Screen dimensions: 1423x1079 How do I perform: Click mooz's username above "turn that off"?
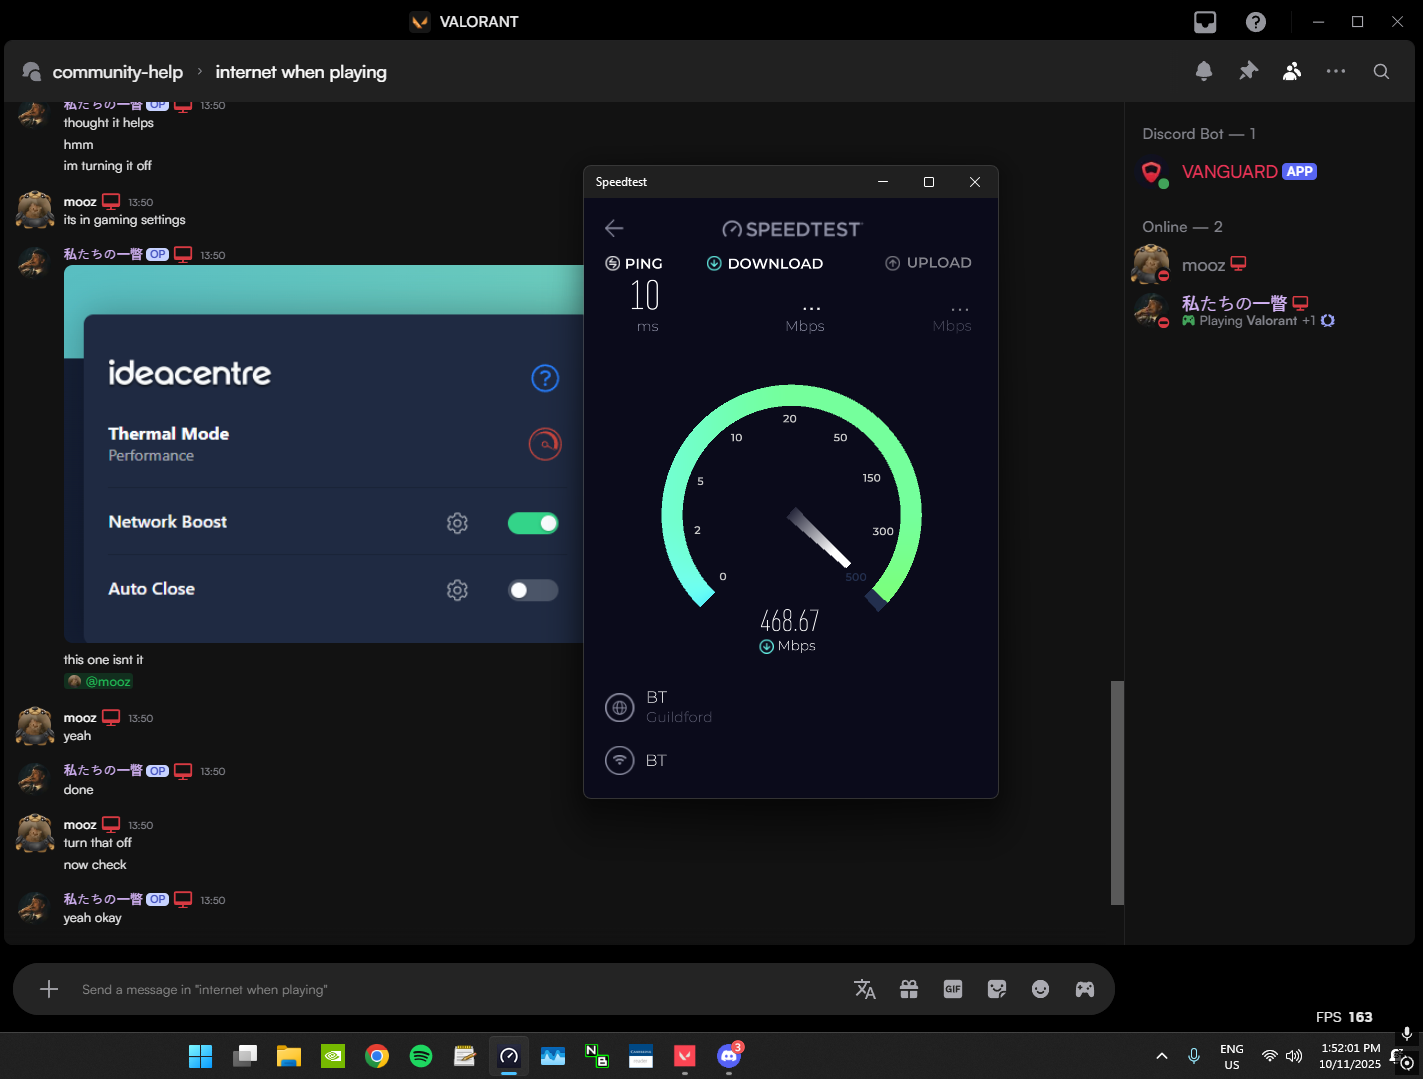pyautogui.click(x=80, y=825)
